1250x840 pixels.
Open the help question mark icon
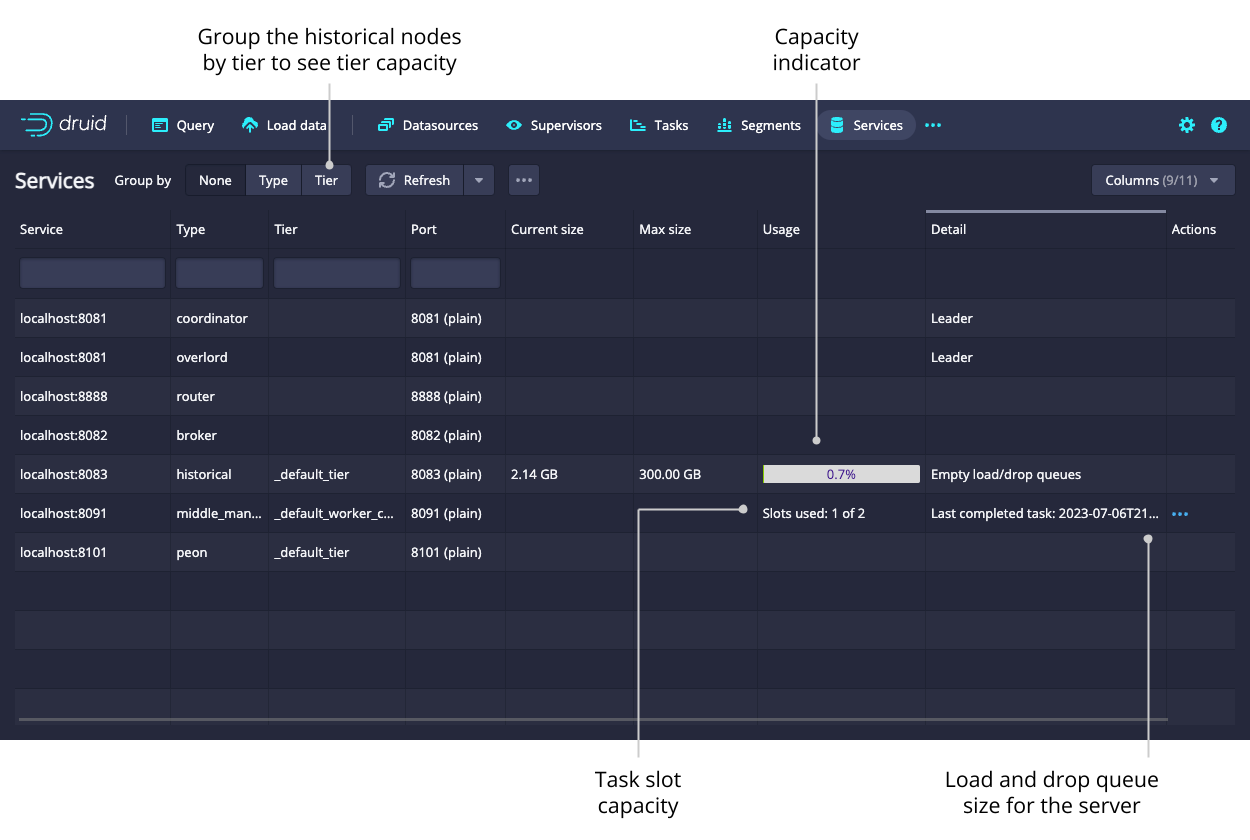(x=1218, y=125)
